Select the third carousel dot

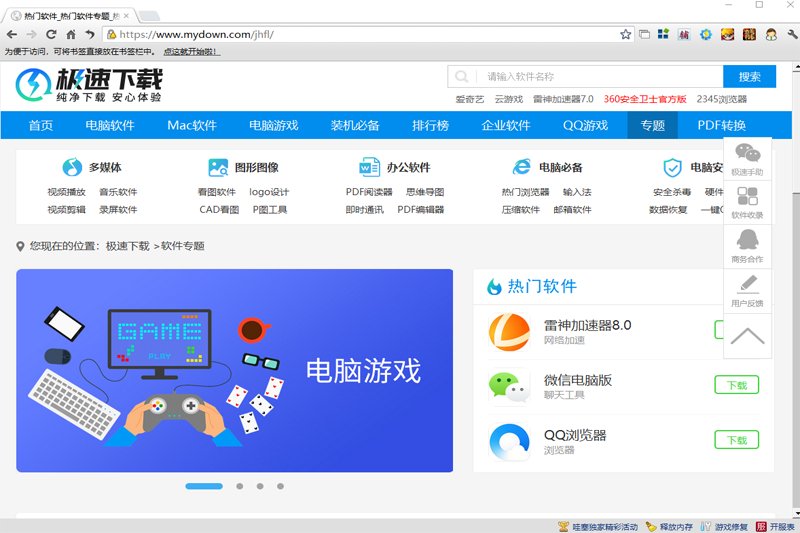[x=260, y=486]
